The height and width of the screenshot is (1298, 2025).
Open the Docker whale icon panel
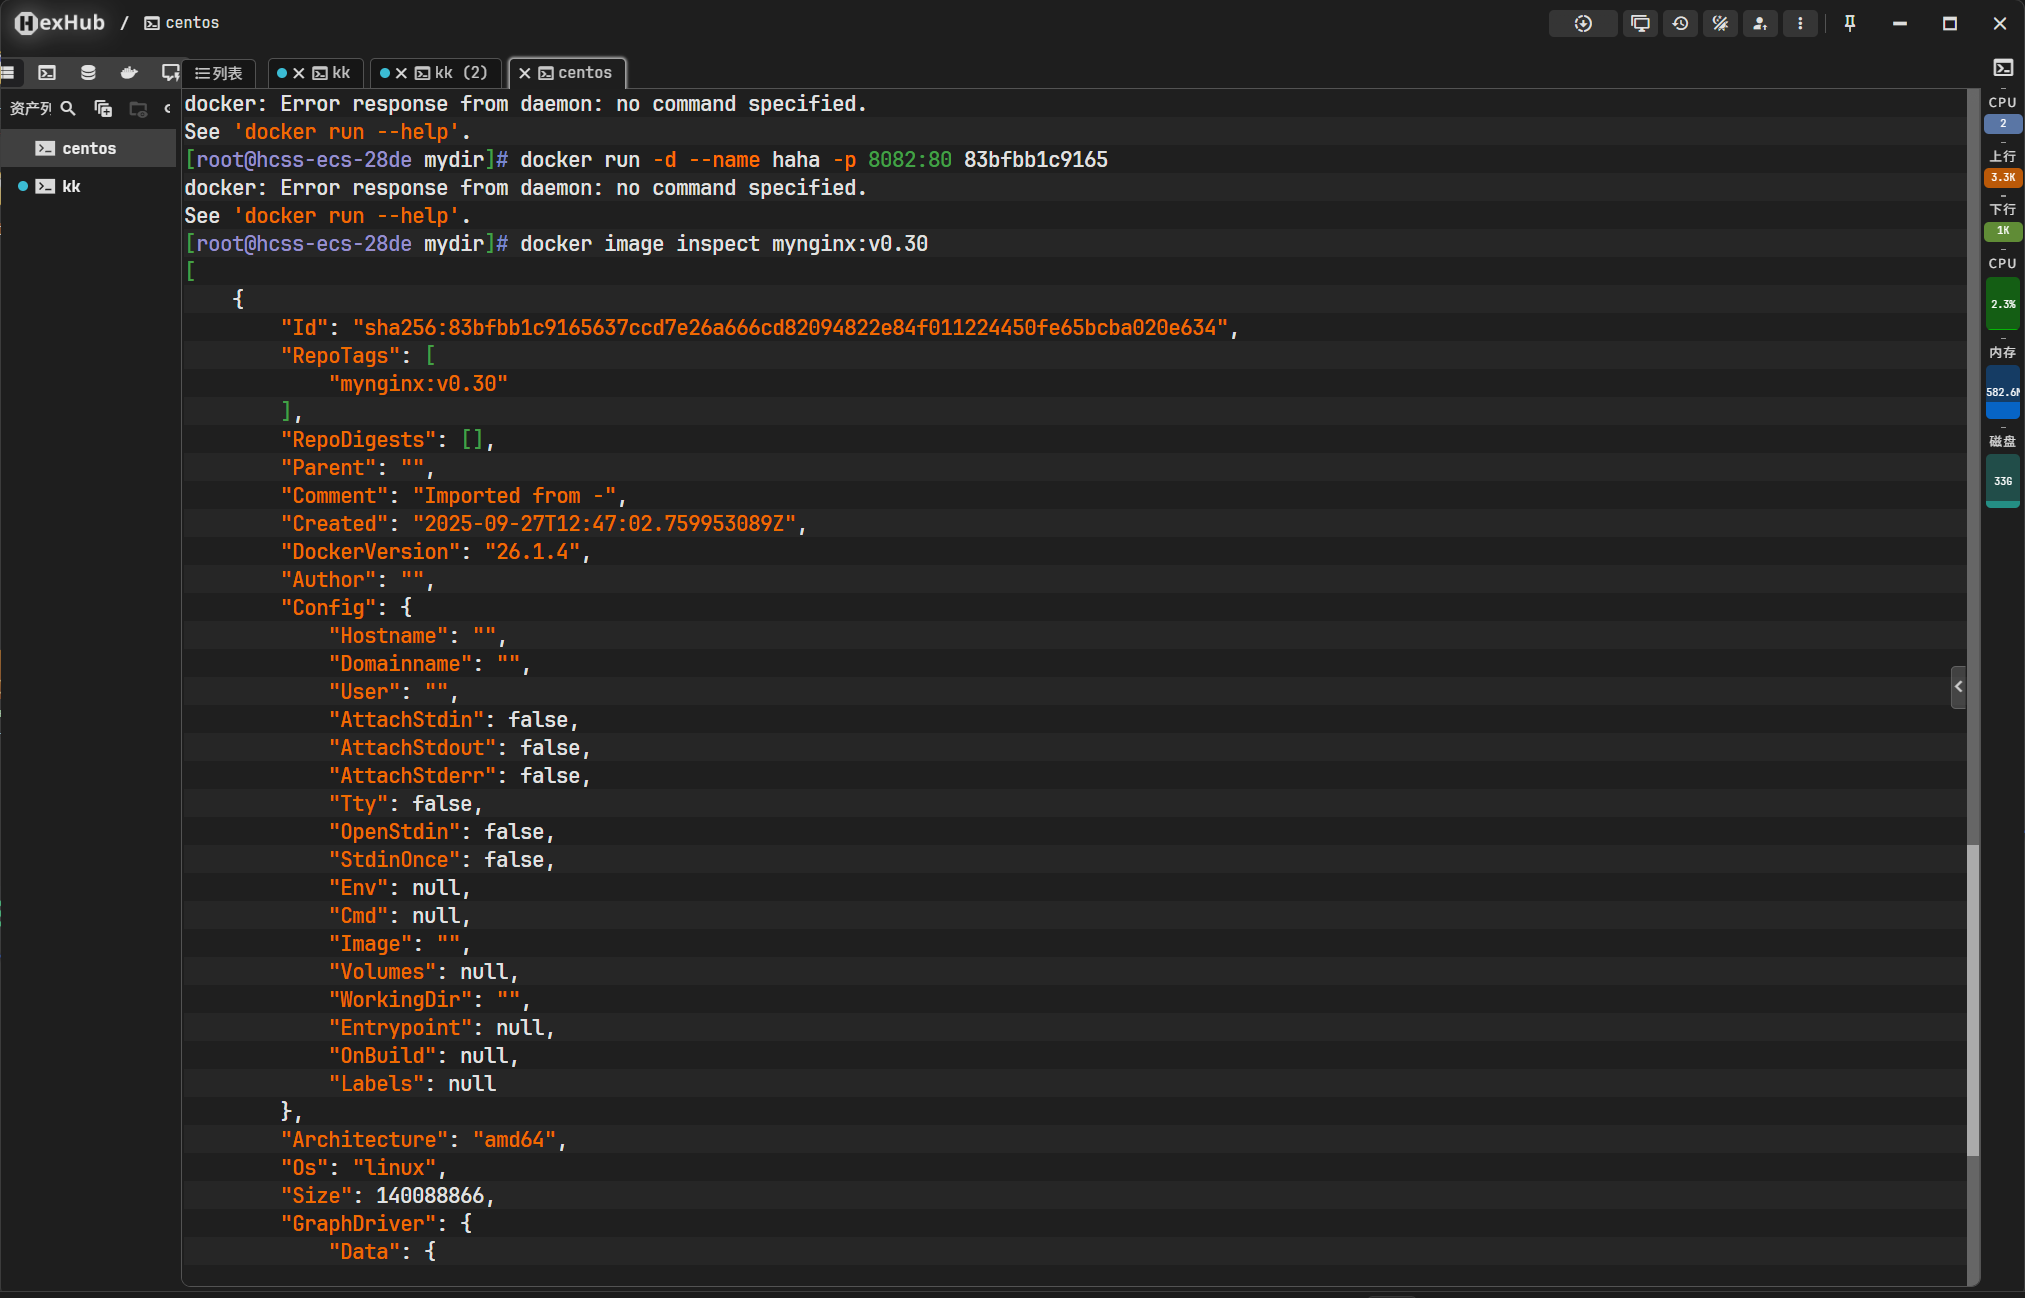click(129, 72)
